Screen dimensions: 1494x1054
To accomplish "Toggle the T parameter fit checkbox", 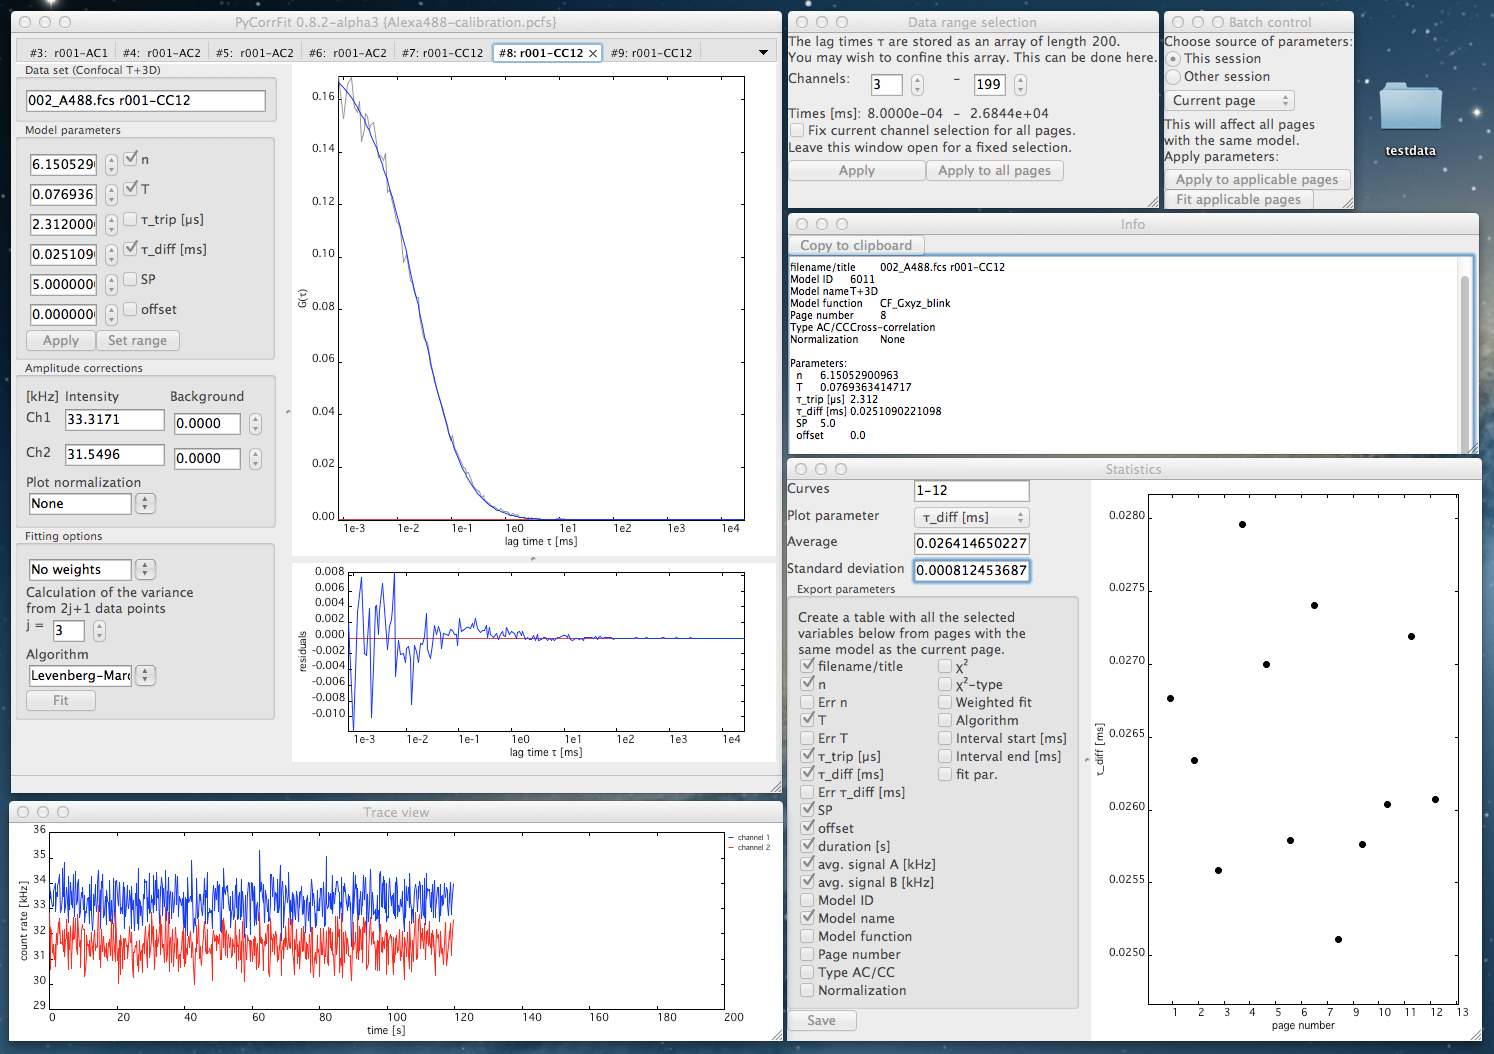I will click(130, 189).
